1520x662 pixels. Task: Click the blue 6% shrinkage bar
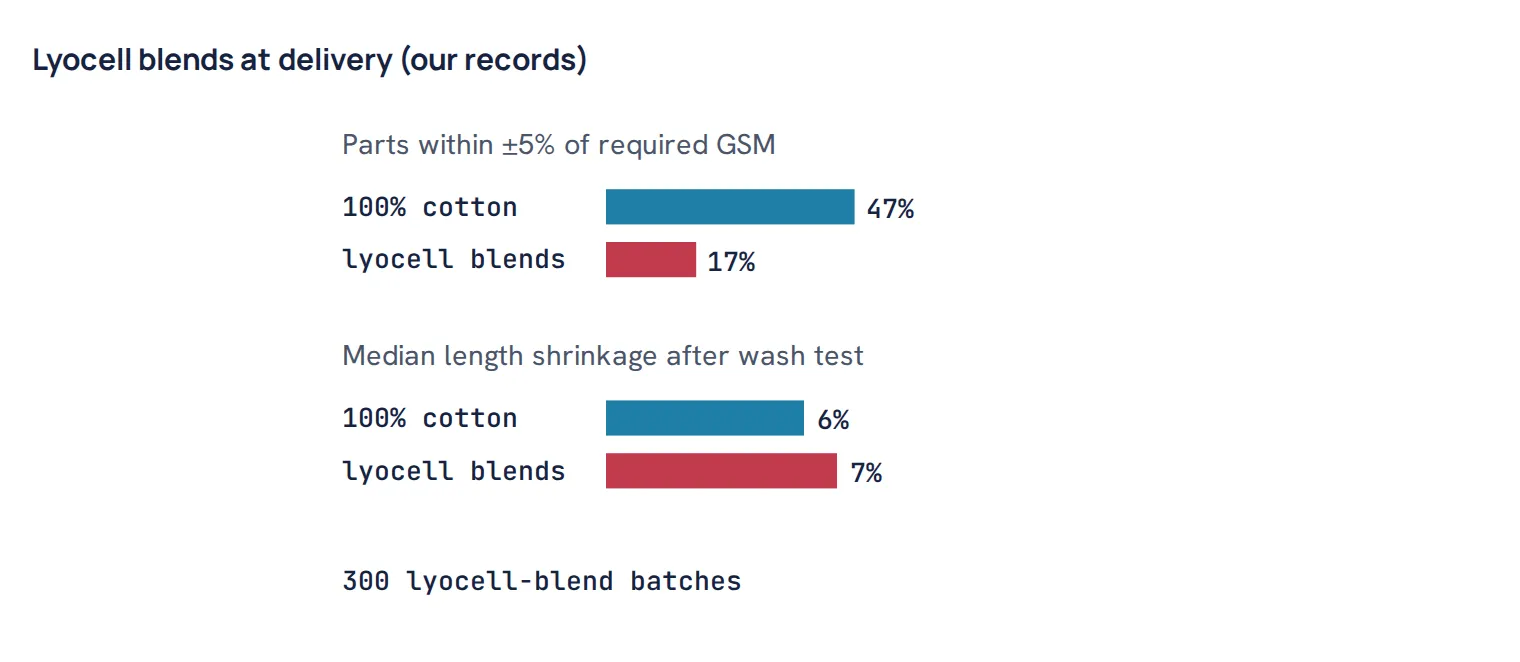point(705,418)
